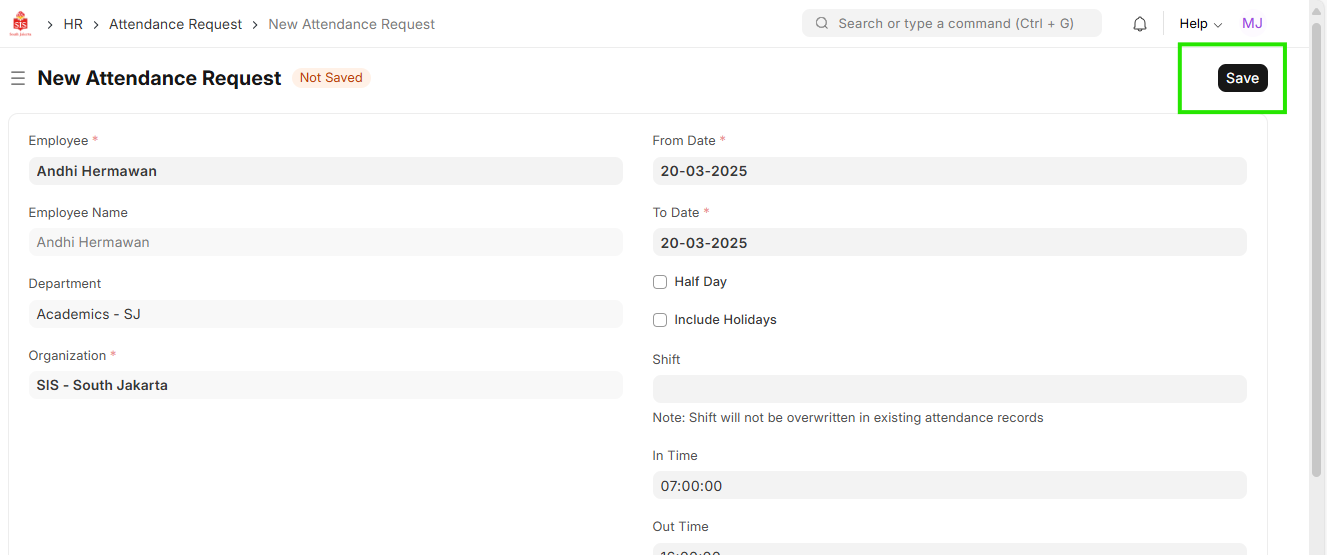Image resolution: width=1327 pixels, height=555 pixels.
Task: Select the Shift input field
Action: coord(949,389)
